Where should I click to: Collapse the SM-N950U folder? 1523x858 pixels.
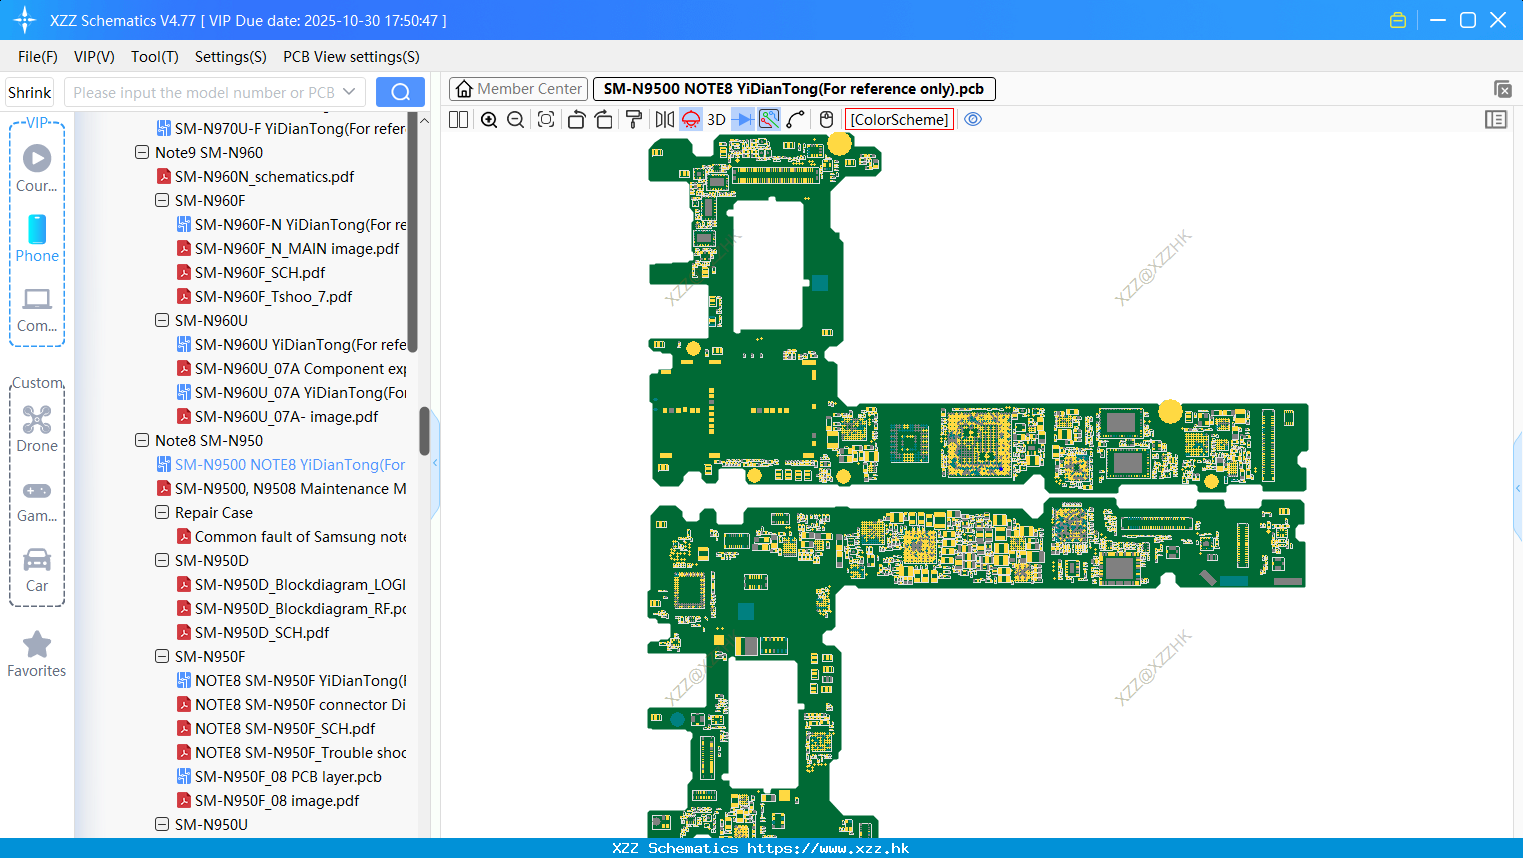tap(162, 825)
